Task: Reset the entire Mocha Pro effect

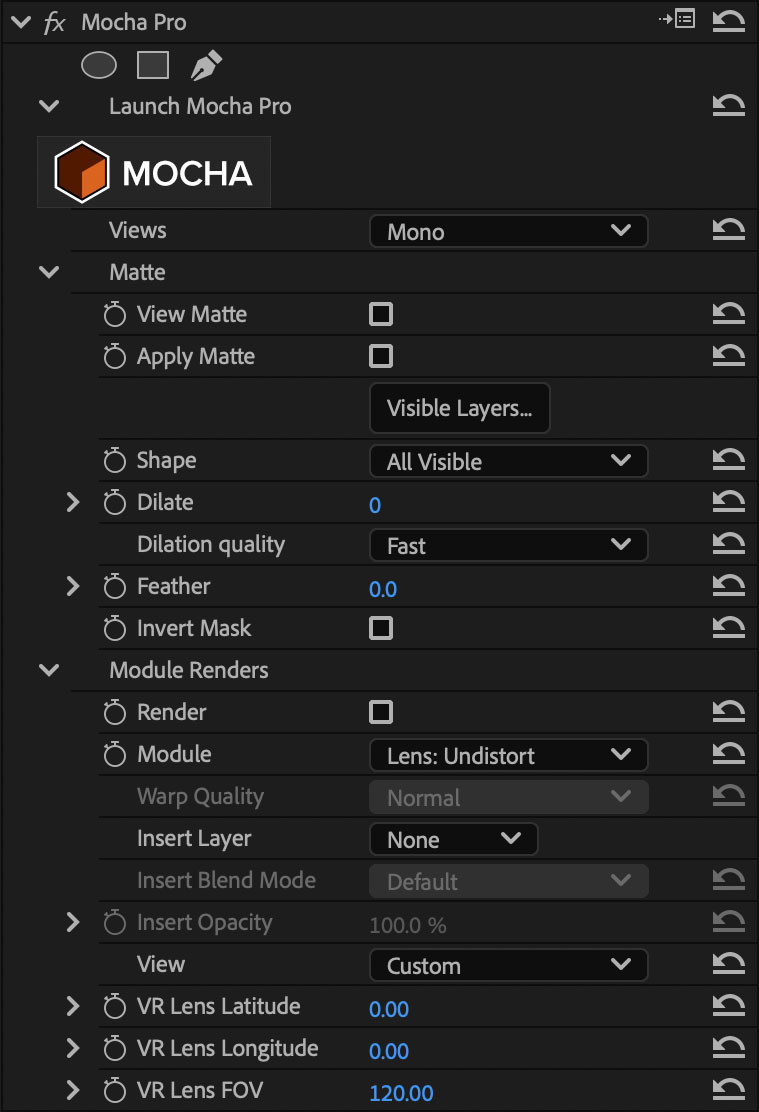Action: [728, 22]
